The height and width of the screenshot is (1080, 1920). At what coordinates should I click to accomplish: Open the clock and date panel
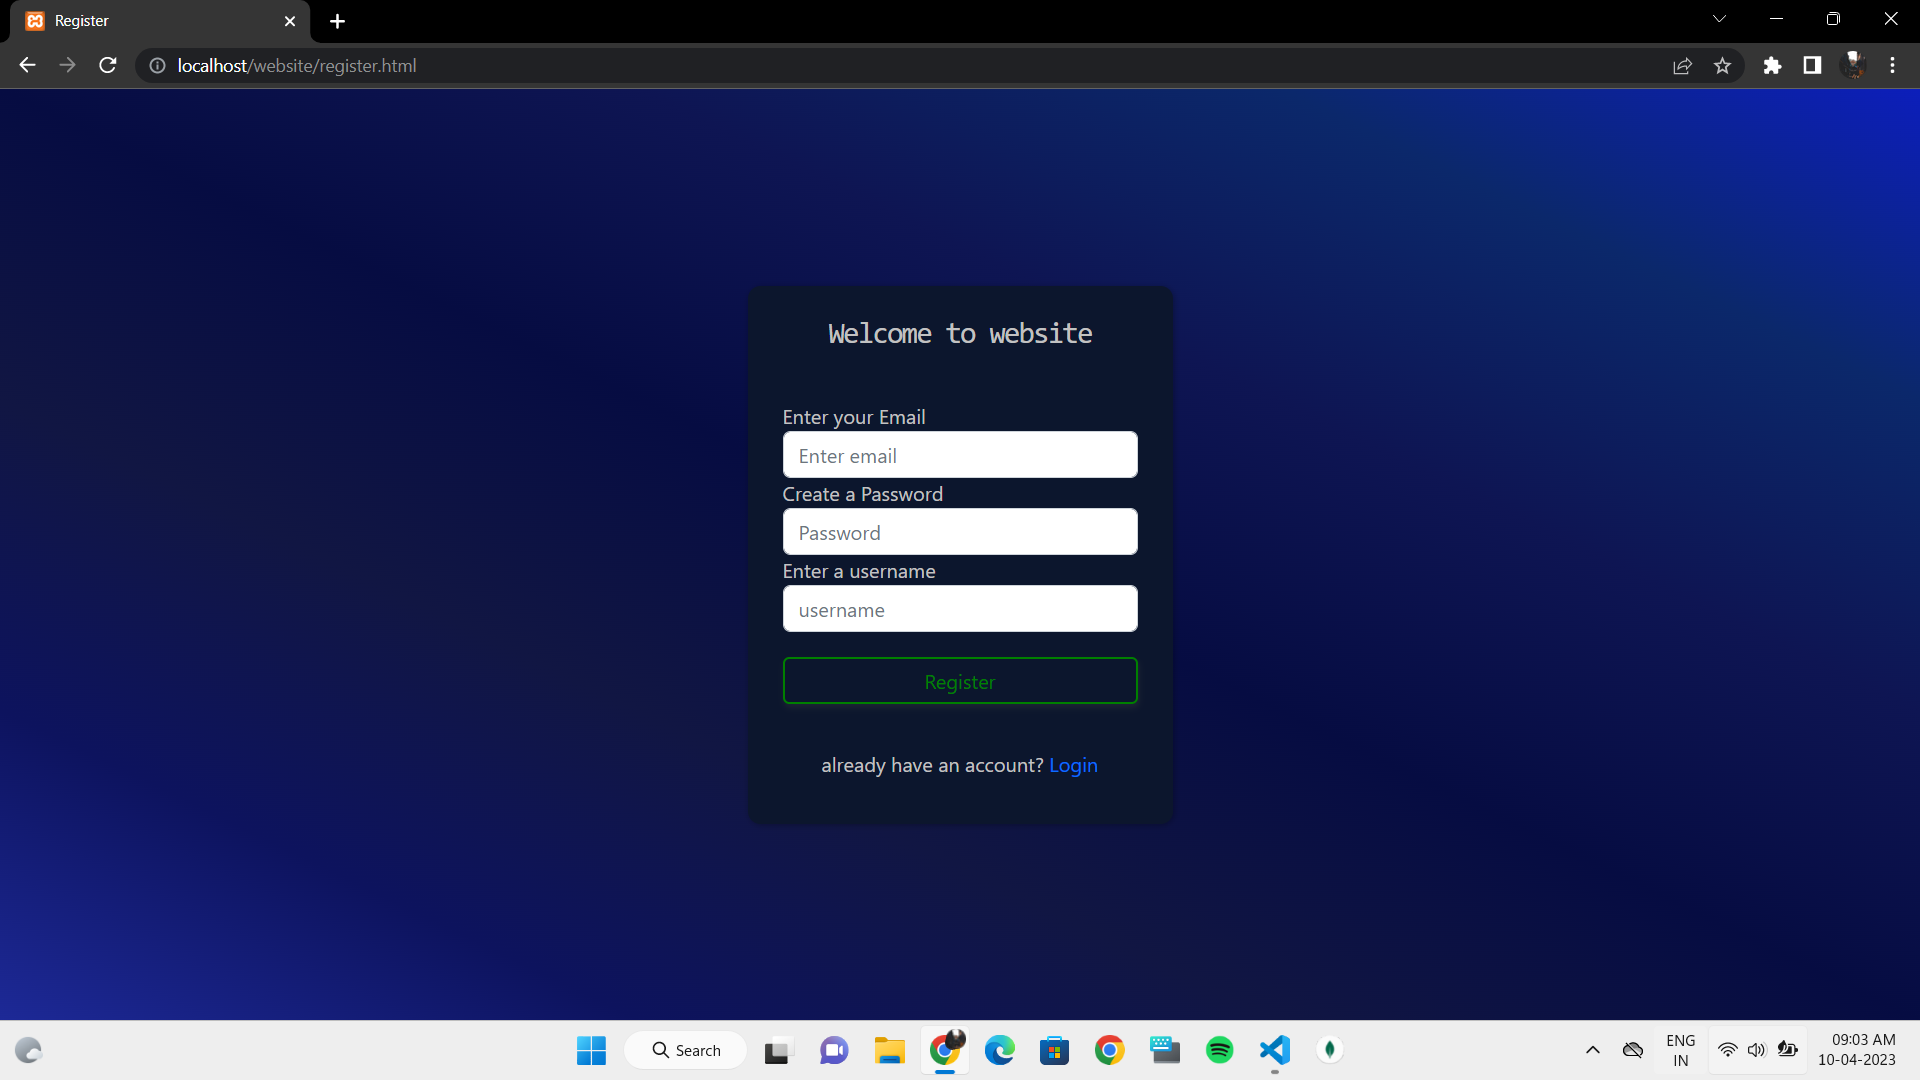[1857, 1050]
